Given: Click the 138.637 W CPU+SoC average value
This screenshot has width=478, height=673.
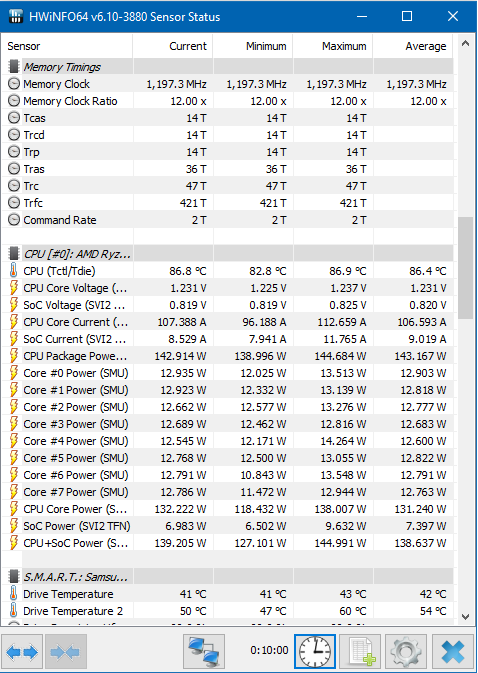Looking at the screenshot, I should click(x=421, y=543).
